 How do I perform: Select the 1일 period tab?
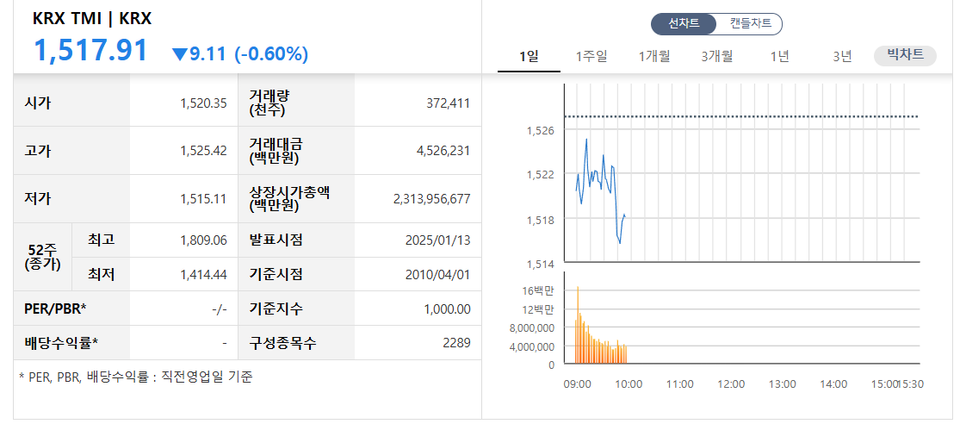pos(529,57)
